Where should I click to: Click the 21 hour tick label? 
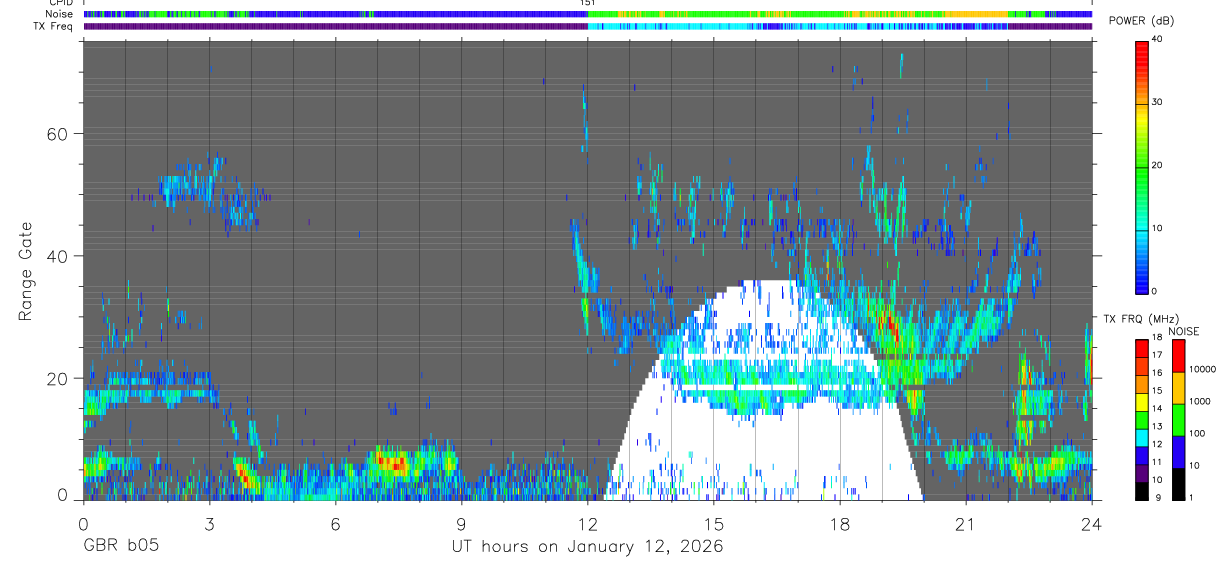(x=965, y=524)
